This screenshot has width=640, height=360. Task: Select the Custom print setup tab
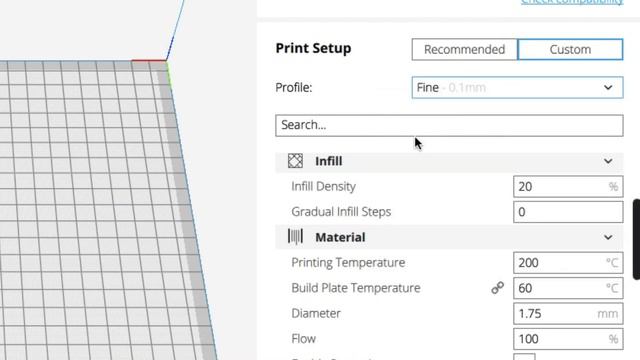tap(570, 49)
